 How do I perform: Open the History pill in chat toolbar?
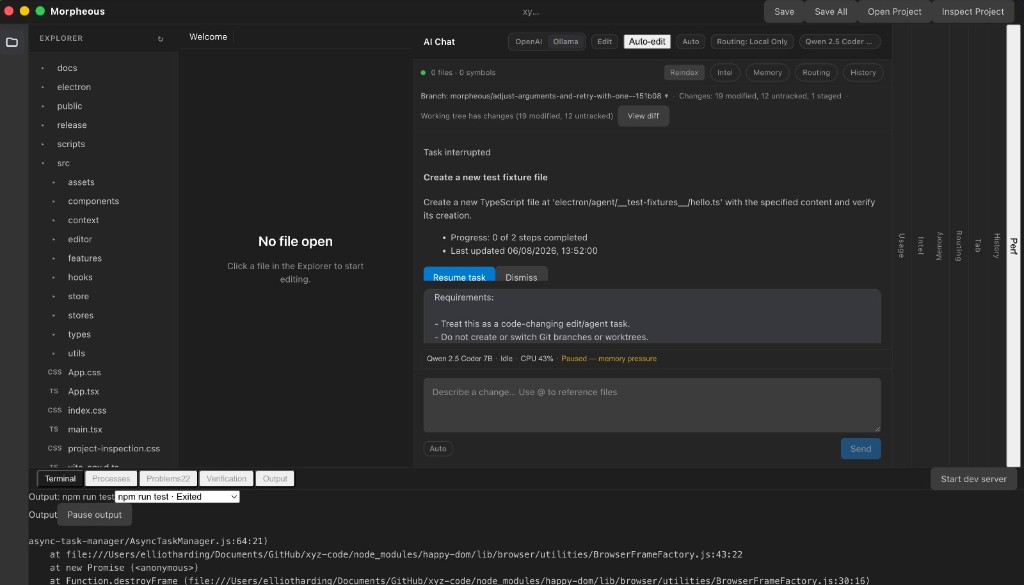[x=863, y=72]
